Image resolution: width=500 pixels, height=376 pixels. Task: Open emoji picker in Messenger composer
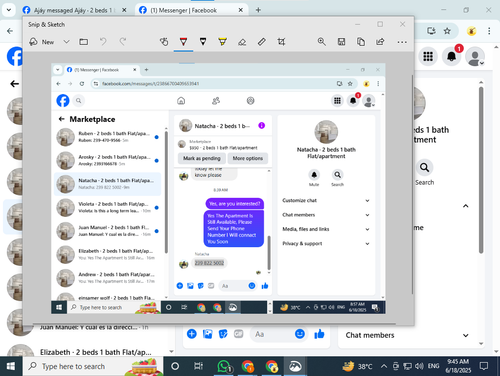[300, 334]
